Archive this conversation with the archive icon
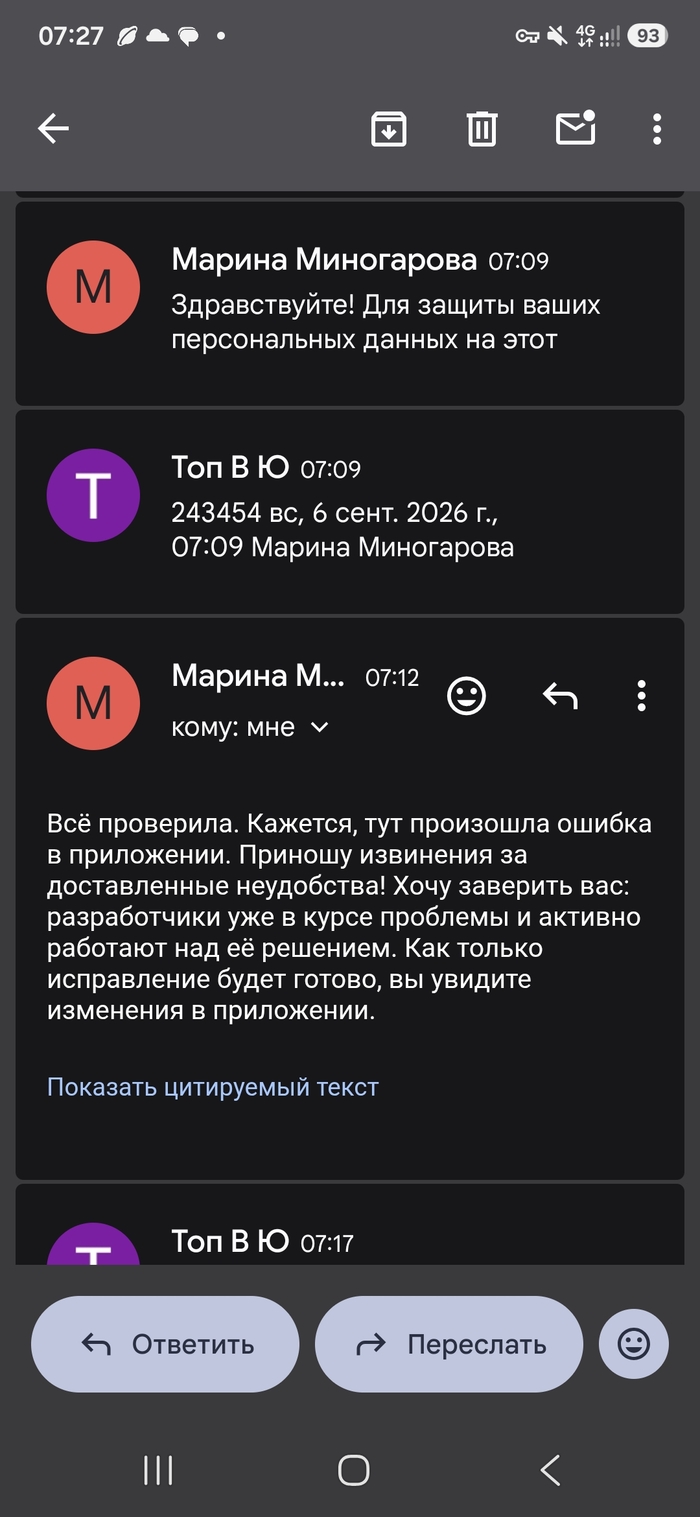The width and height of the screenshot is (700, 1517). [x=388, y=128]
